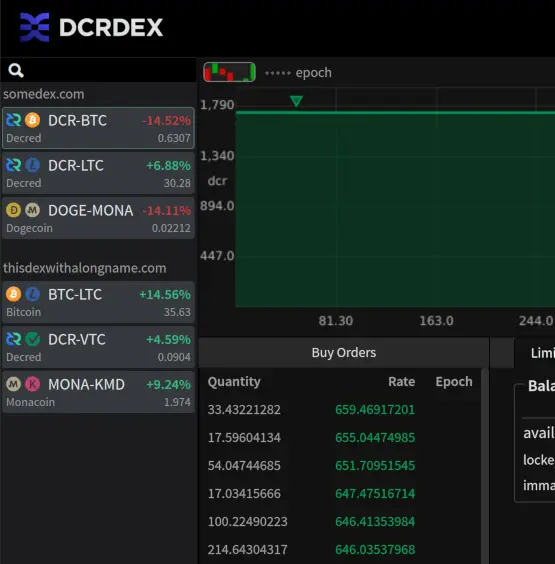Open the MONA-KMD market
The height and width of the screenshot is (564, 555).
[98, 392]
